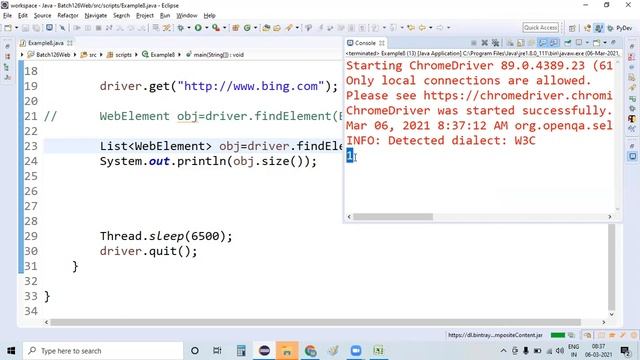Click the New Java Package icon
The image size is (640, 360).
(236, 28)
